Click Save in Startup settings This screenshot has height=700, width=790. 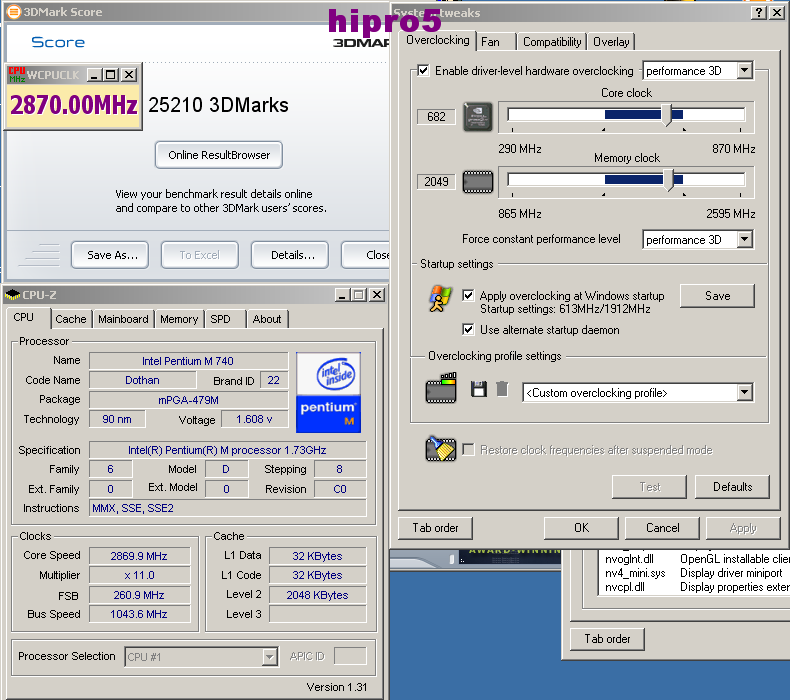(717, 296)
